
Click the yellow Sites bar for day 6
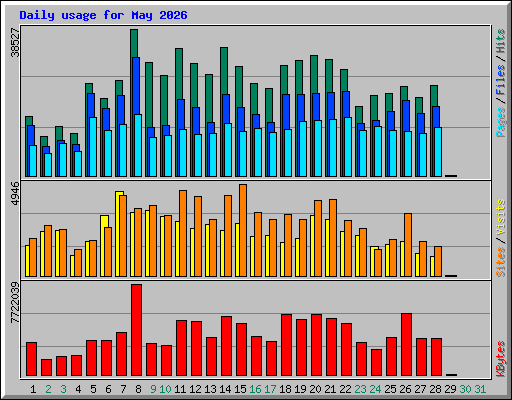point(104,222)
